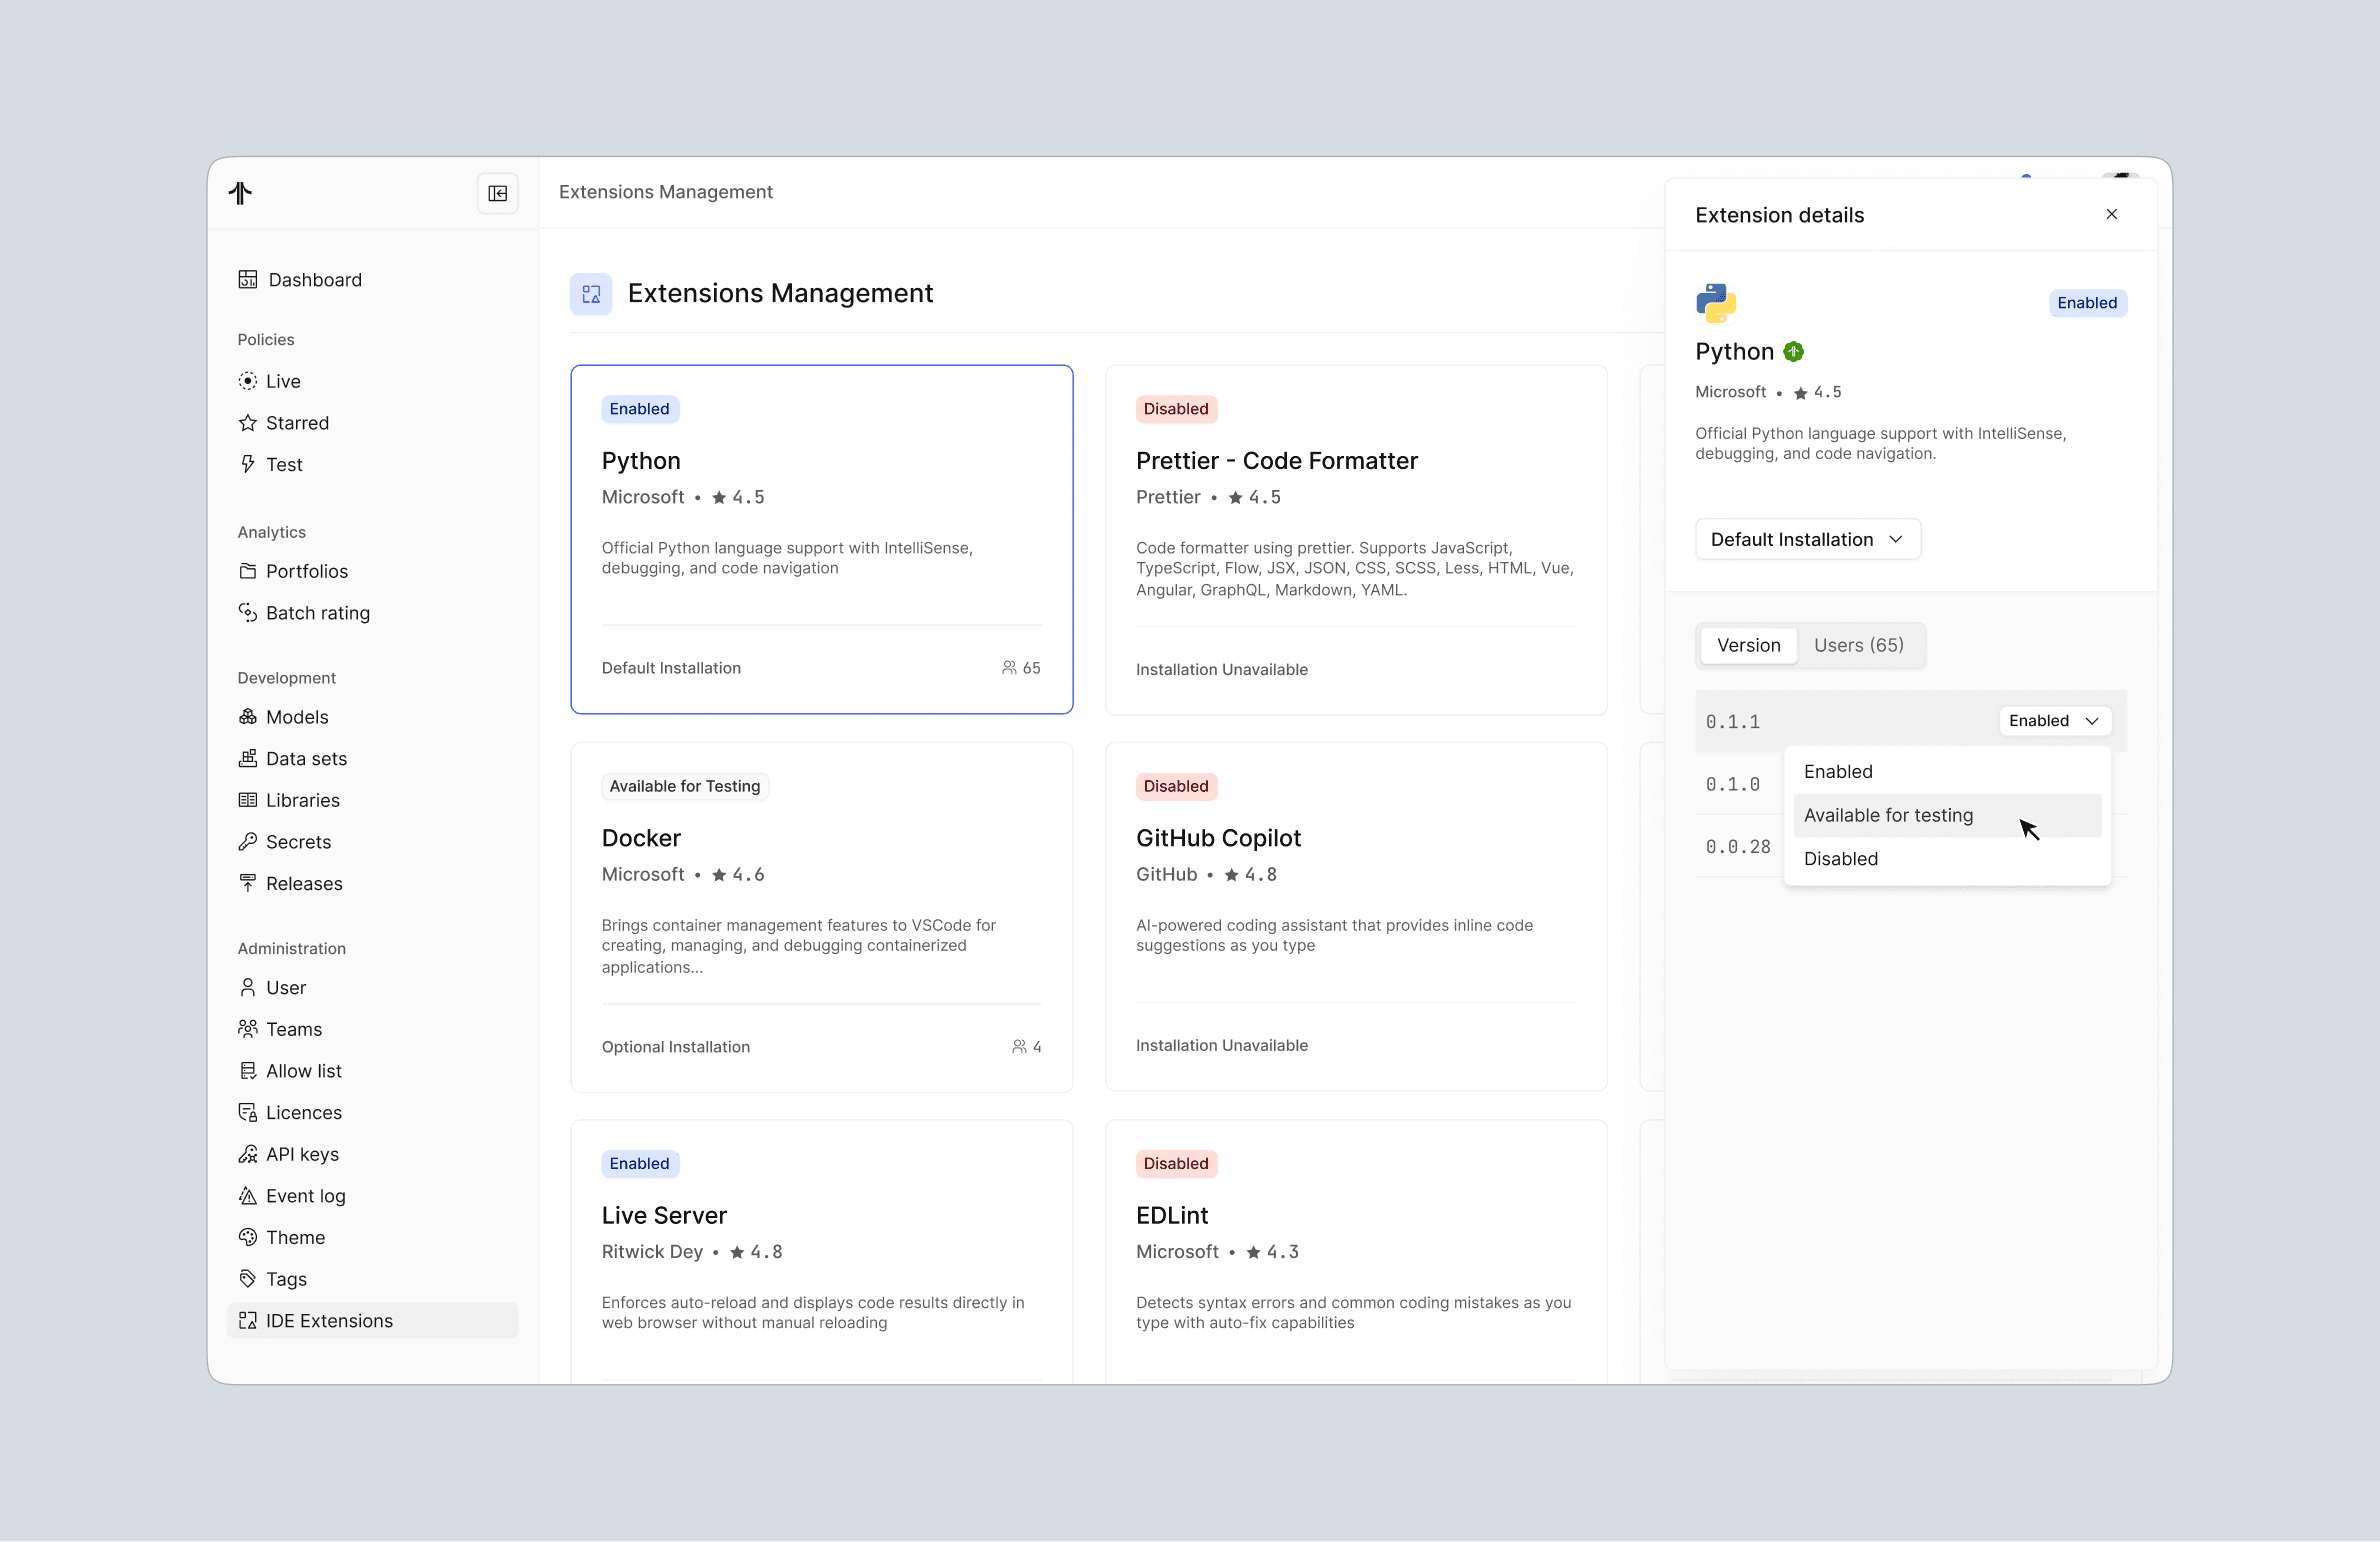Expand the Default Installation dropdown
The image size is (2380, 1542).
point(1807,539)
